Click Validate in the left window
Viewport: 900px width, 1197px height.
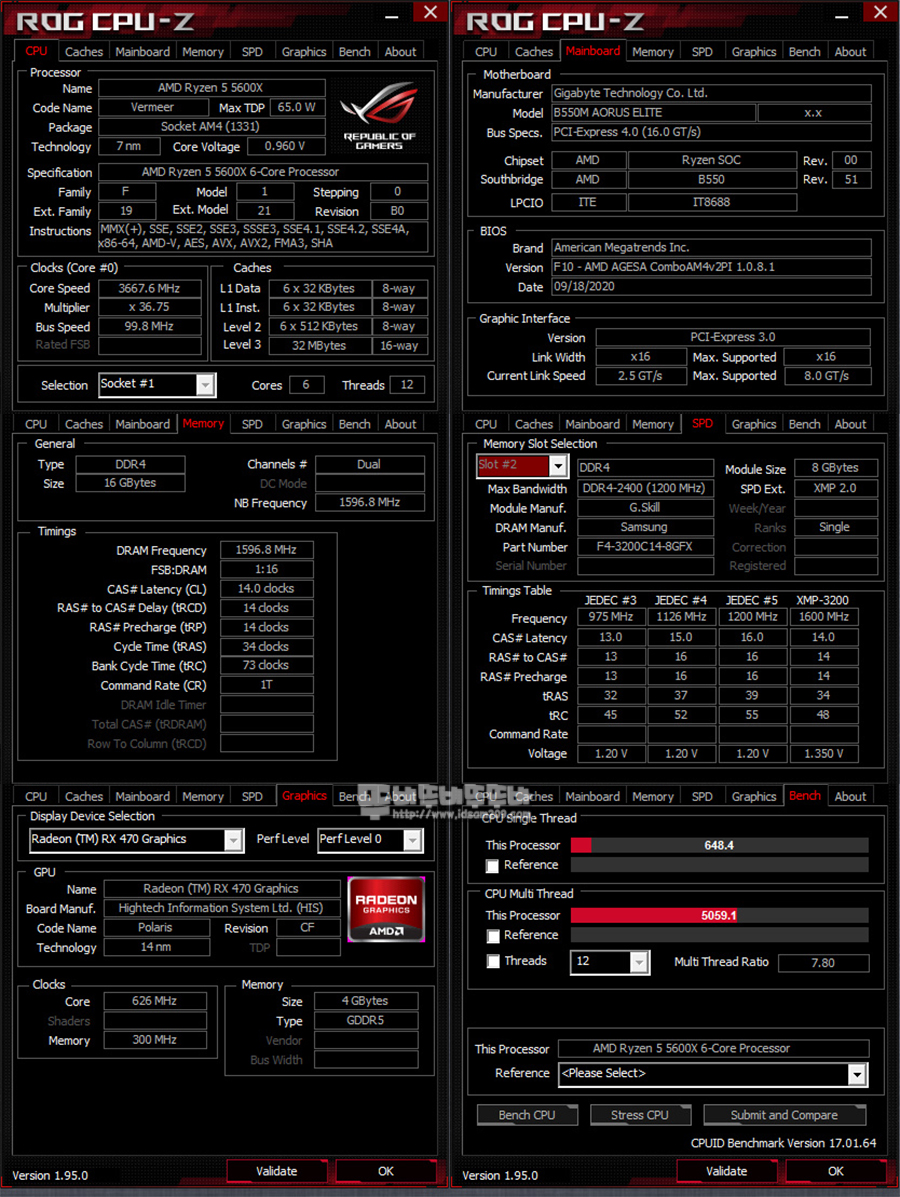point(276,1172)
